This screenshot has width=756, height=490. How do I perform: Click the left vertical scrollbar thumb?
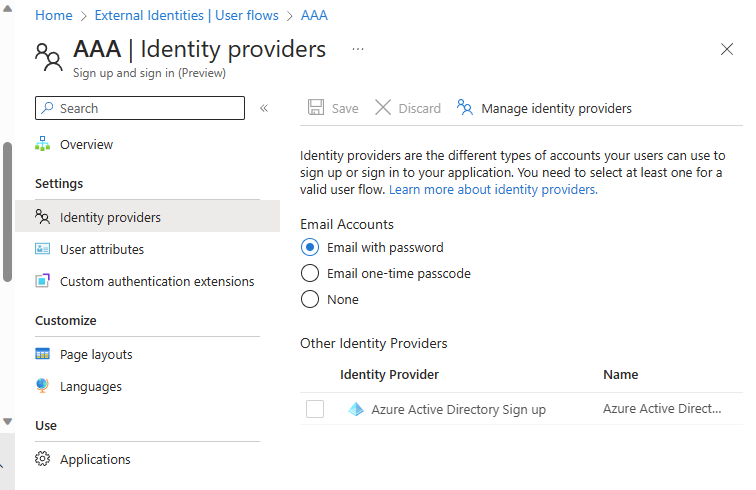point(7,211)
